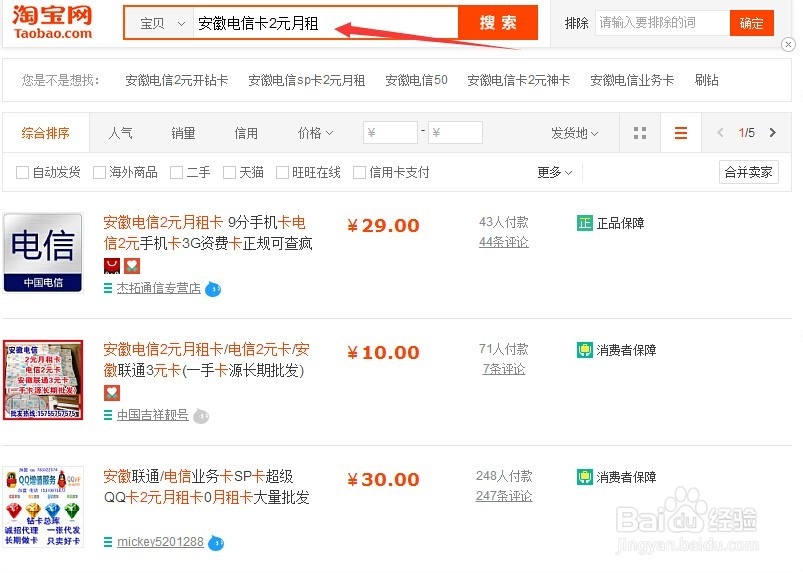Open seller link 中国吉祥靓号
Screen dimensions: 803x573
click(153, 415)
